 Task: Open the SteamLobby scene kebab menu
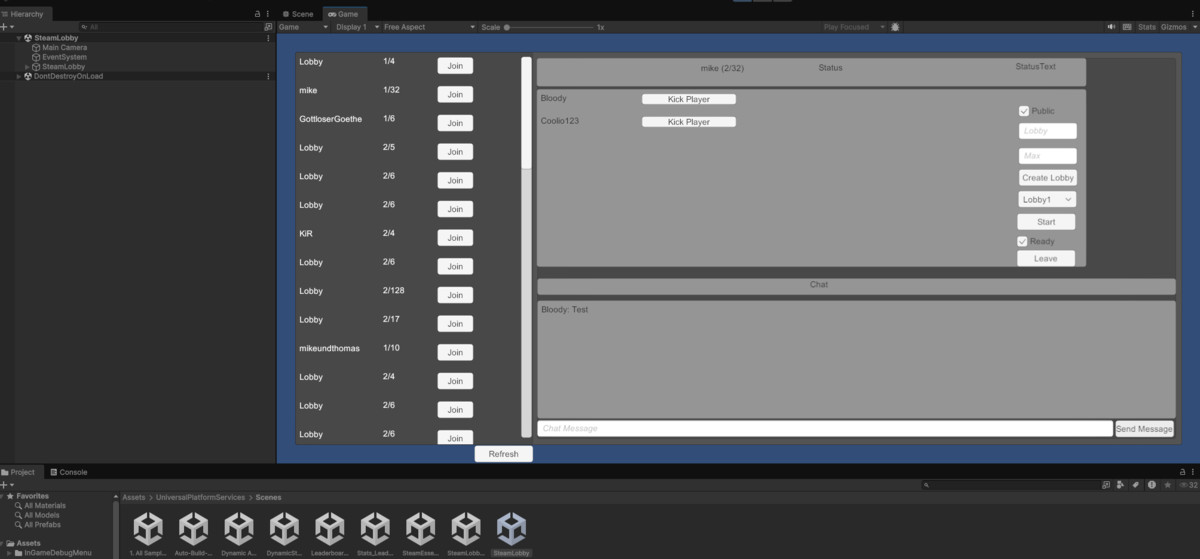tap(267, 38)
